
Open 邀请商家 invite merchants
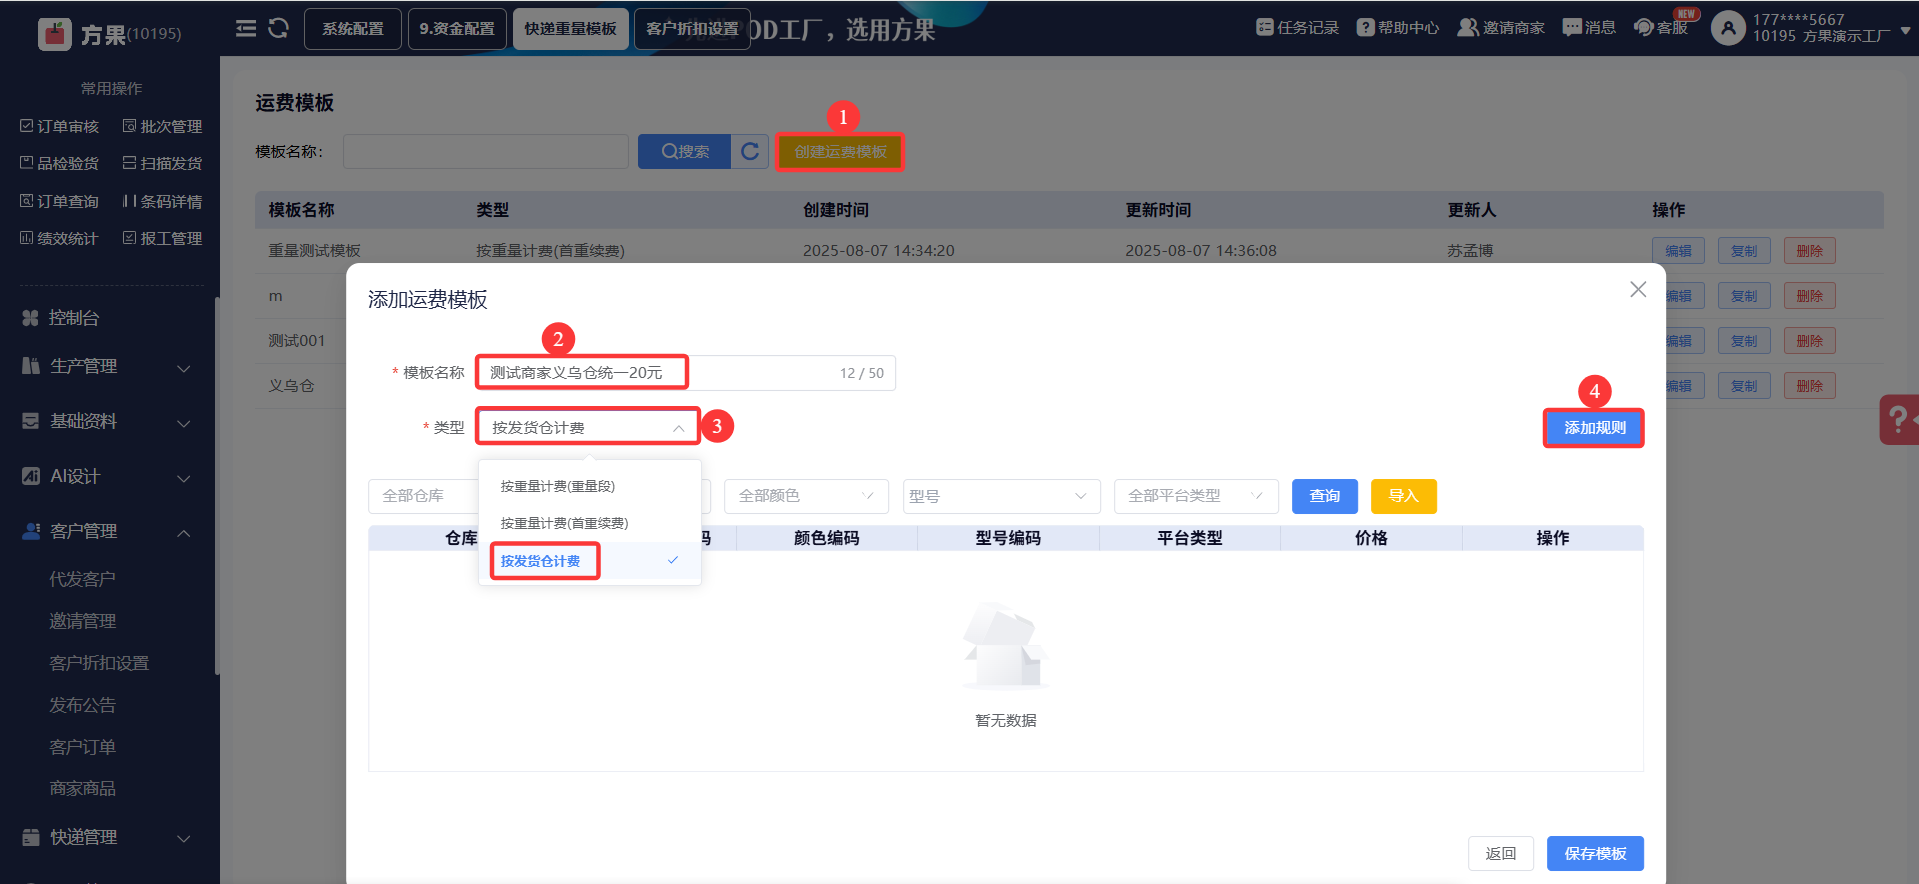1501,28
